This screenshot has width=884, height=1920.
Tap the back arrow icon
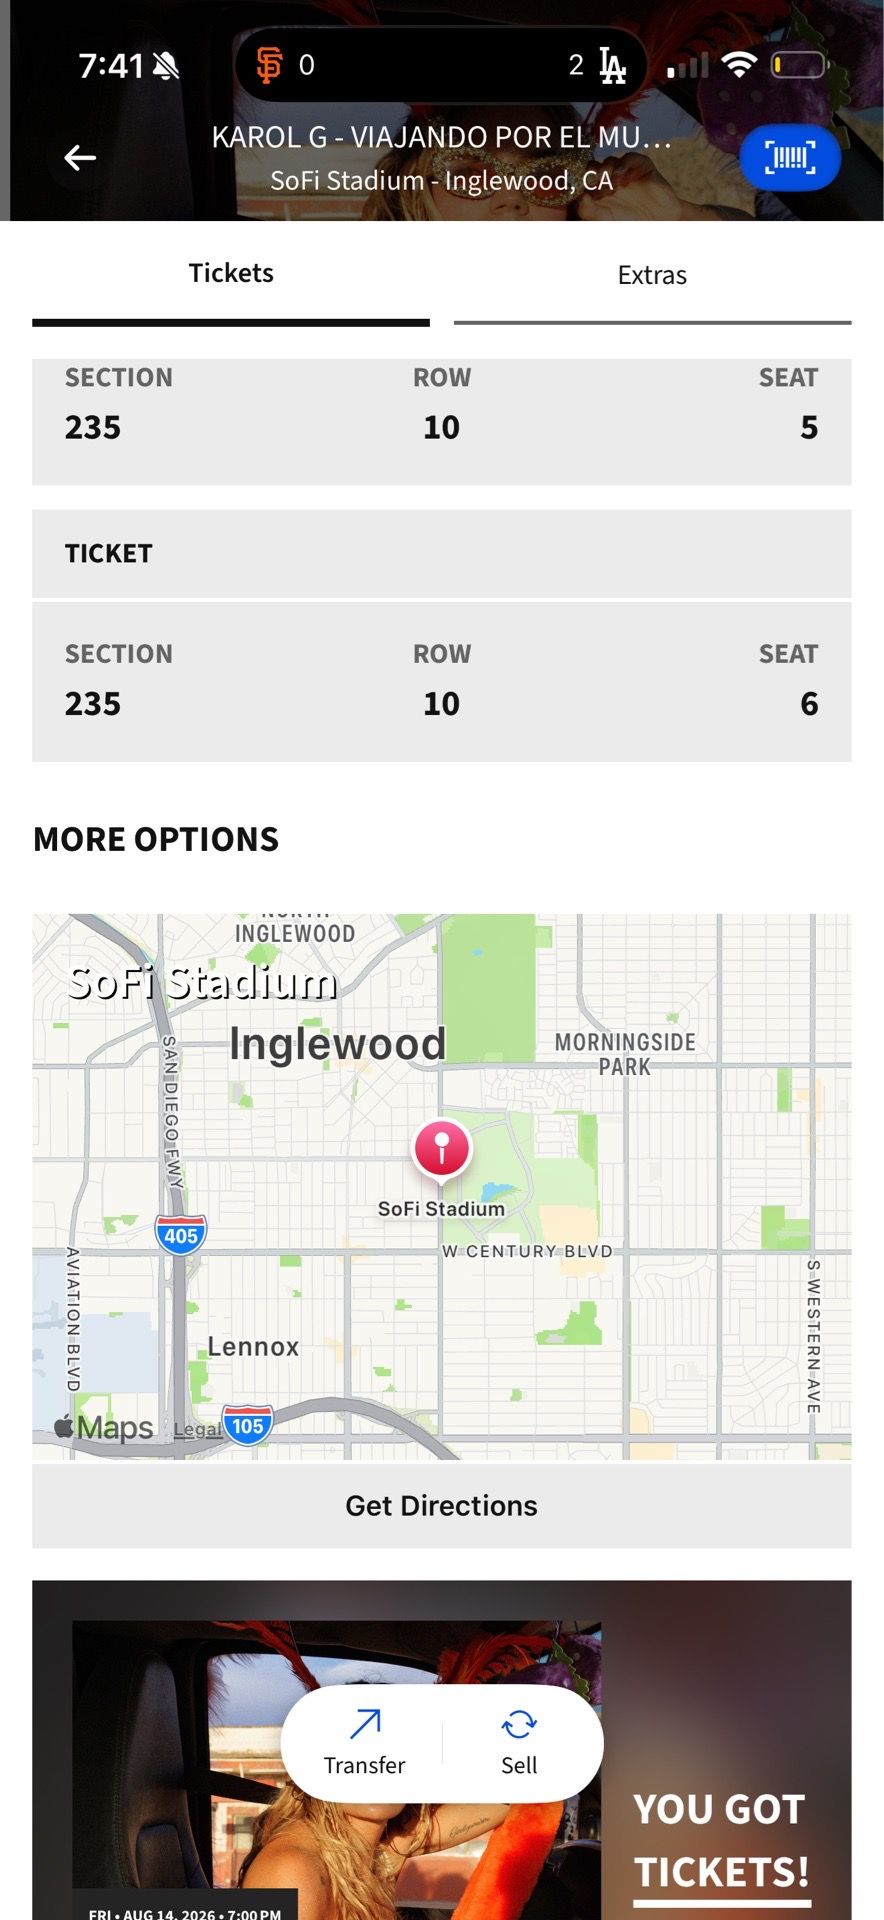[80, 158]
